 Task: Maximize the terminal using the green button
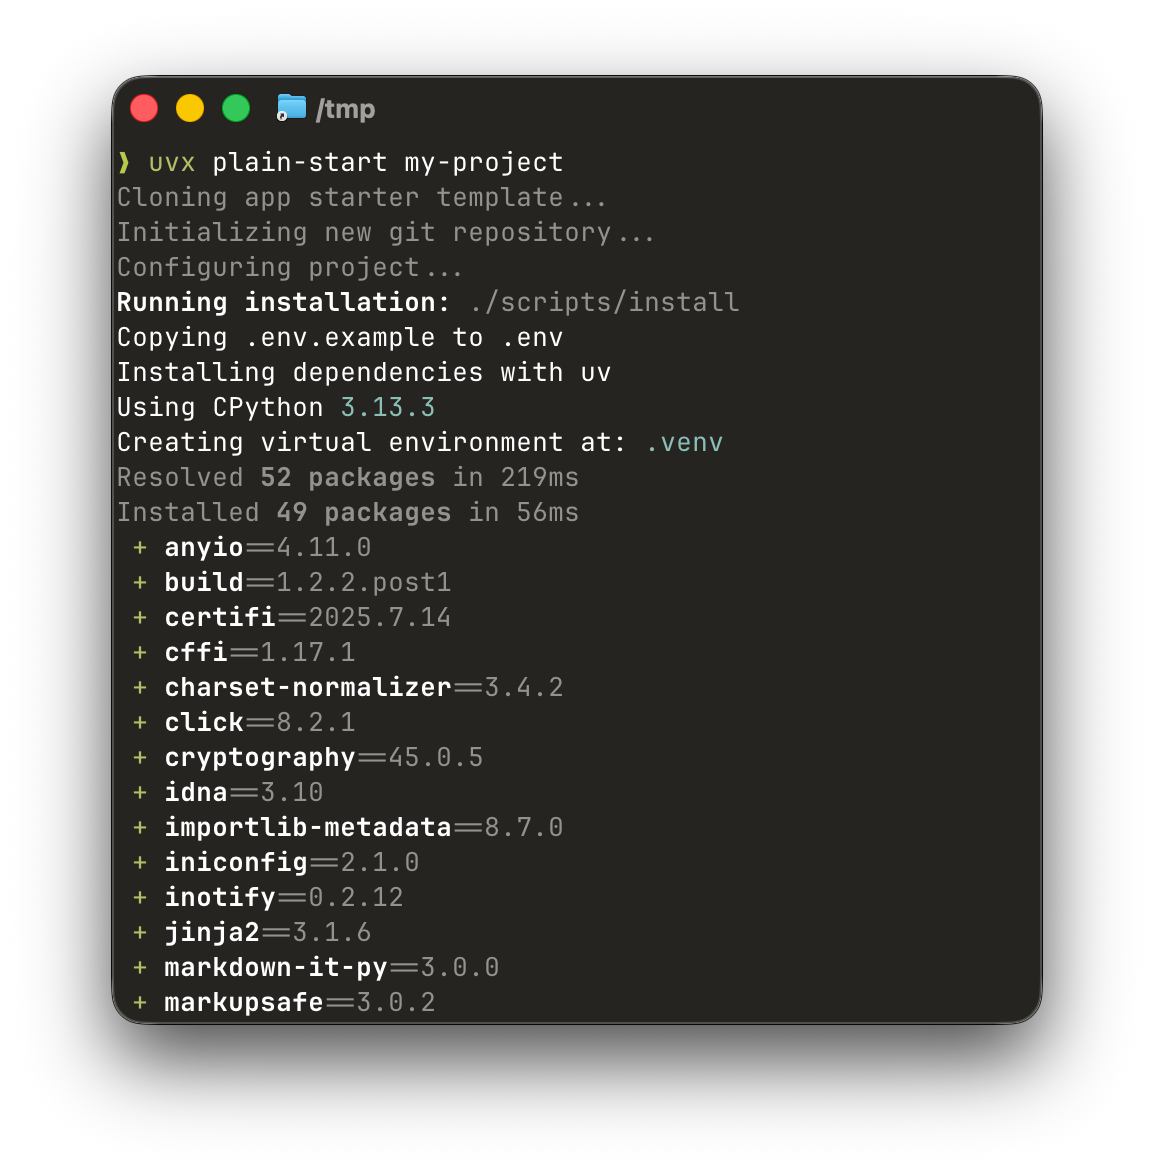tap(236, 108)
